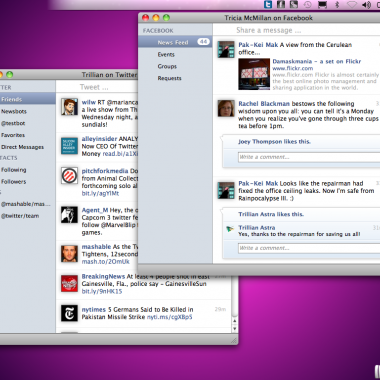Open Trillian Astra likes this link
Viewport: 380px width, 380px height.
click(x=271, y=214)
